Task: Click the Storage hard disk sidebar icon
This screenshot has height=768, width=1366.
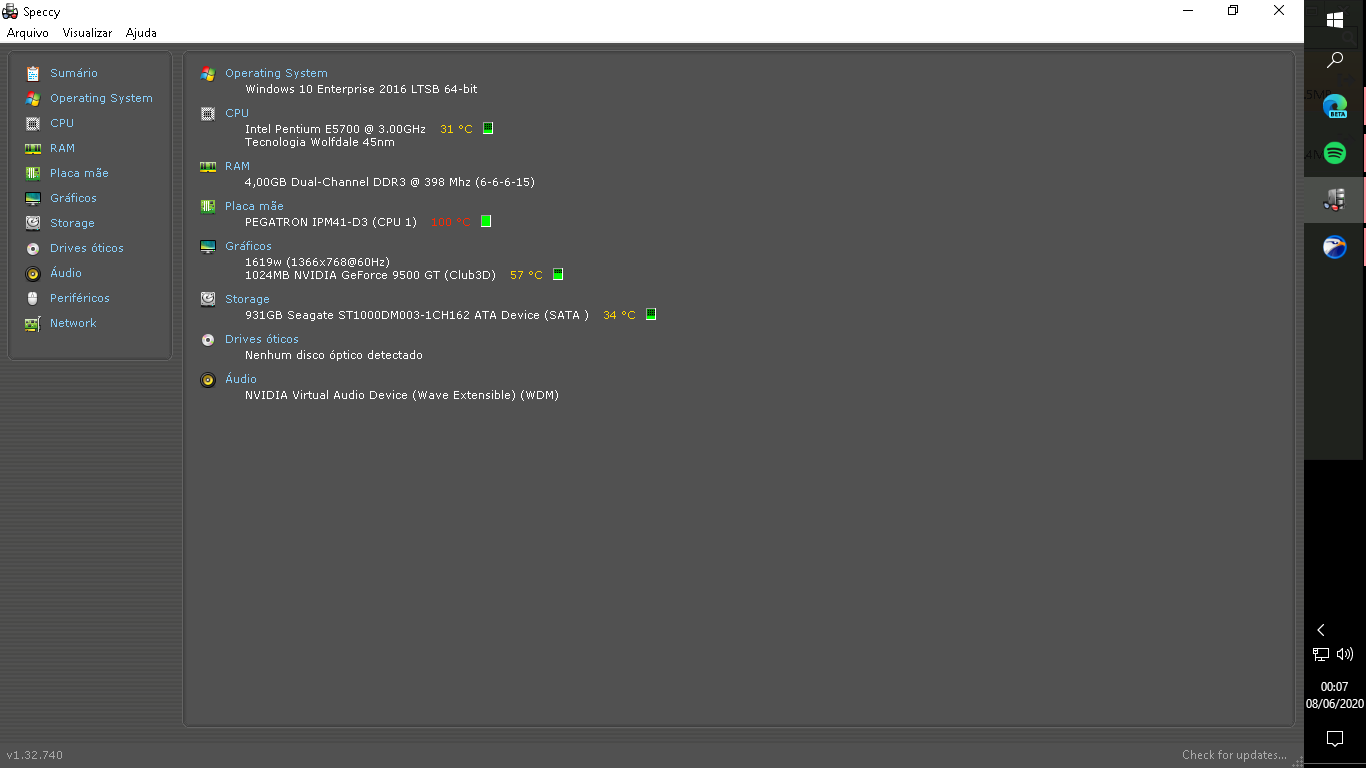Action: pyautogui.click(x=33, y=223)
